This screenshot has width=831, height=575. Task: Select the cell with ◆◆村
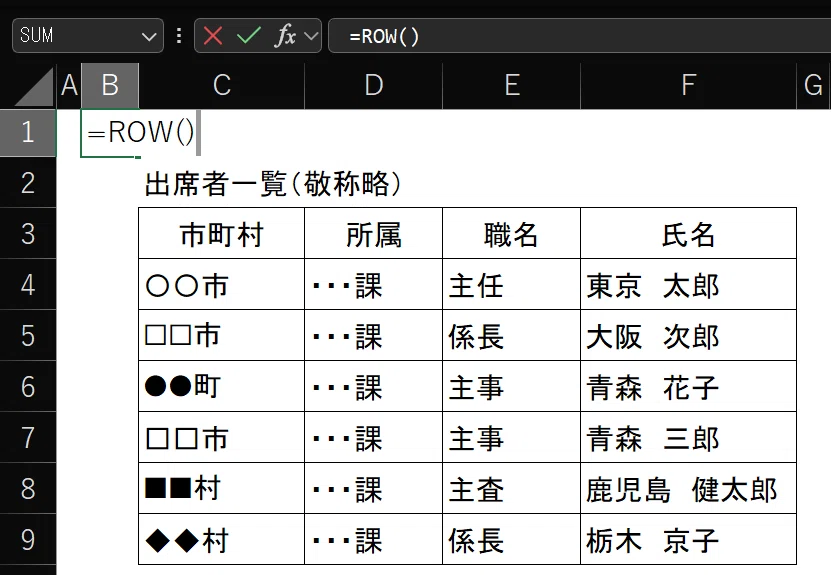coord(222,539)
